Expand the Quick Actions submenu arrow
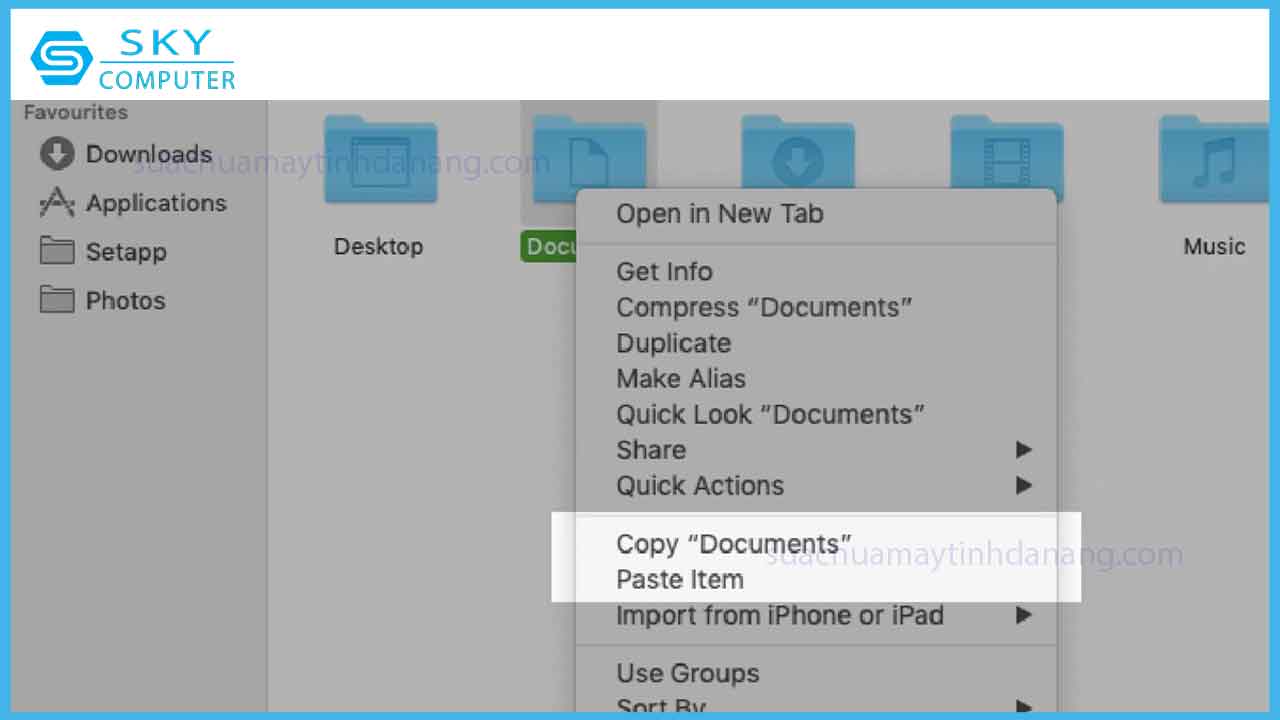Screen dimensions: 1280x720 click(x=1024, y=486)
